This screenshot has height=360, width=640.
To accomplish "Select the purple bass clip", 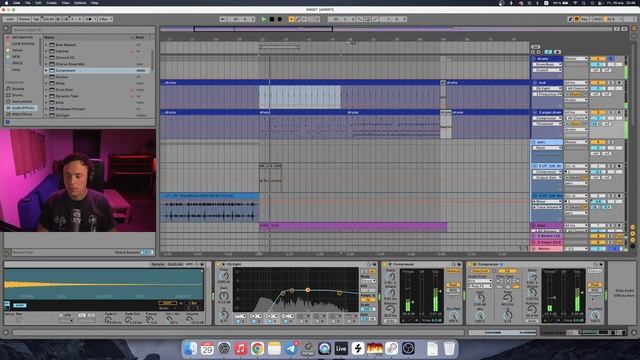I will [353, 227].
